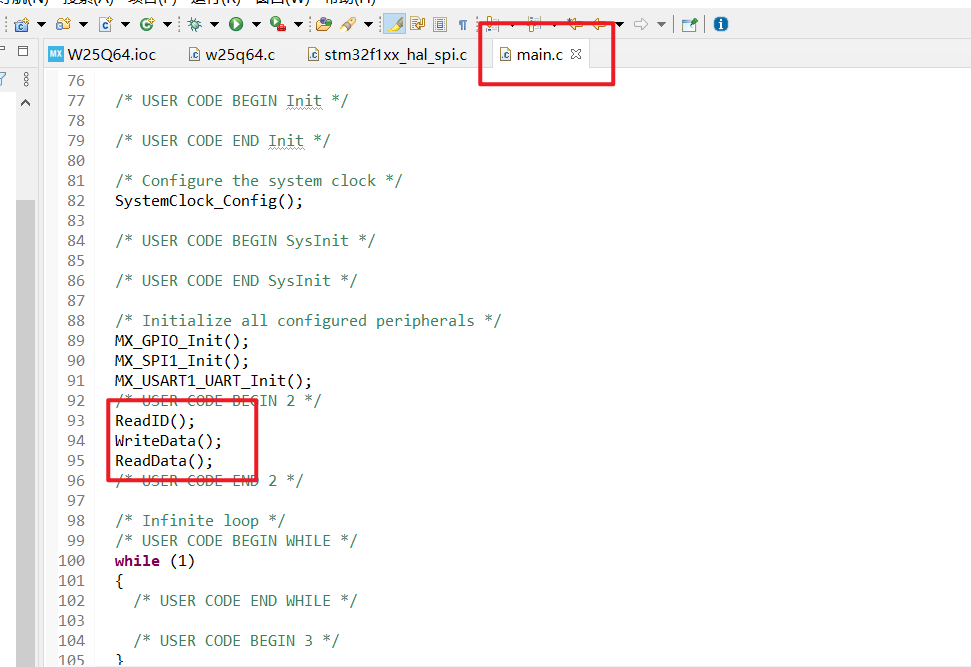Image resolution: width=971 pixels, height=667 pixels.
Task: Open the left panel view menu dots
Action: coord(25,79)
